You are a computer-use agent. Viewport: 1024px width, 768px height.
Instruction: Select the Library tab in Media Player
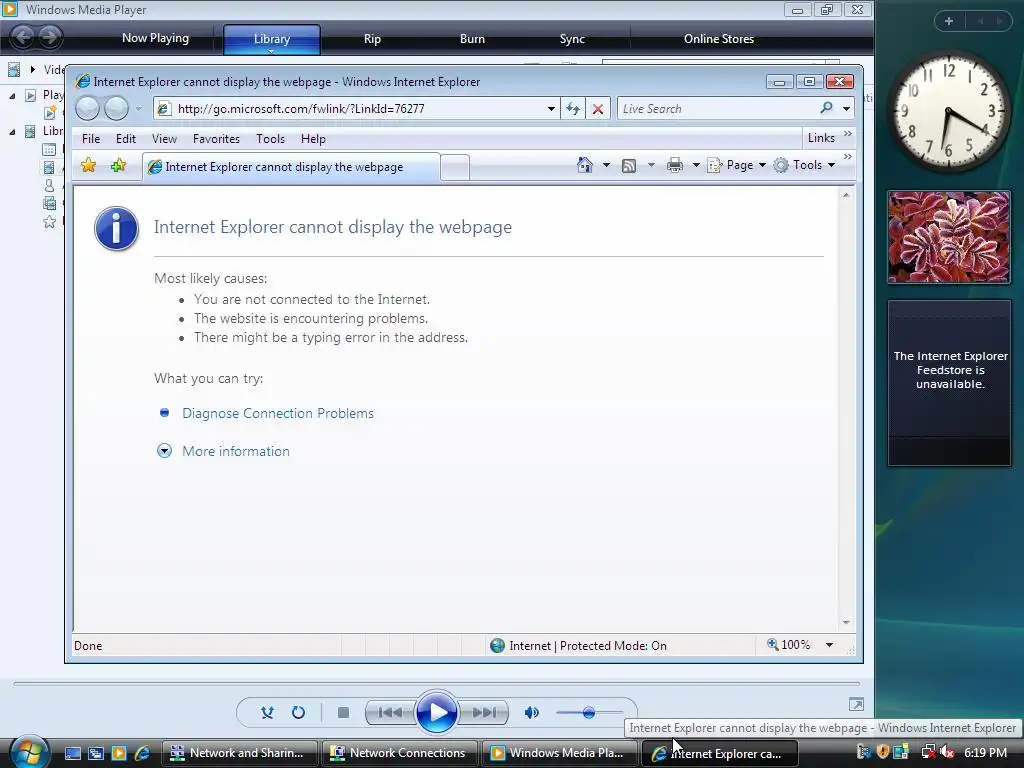(x=272, y=39)
